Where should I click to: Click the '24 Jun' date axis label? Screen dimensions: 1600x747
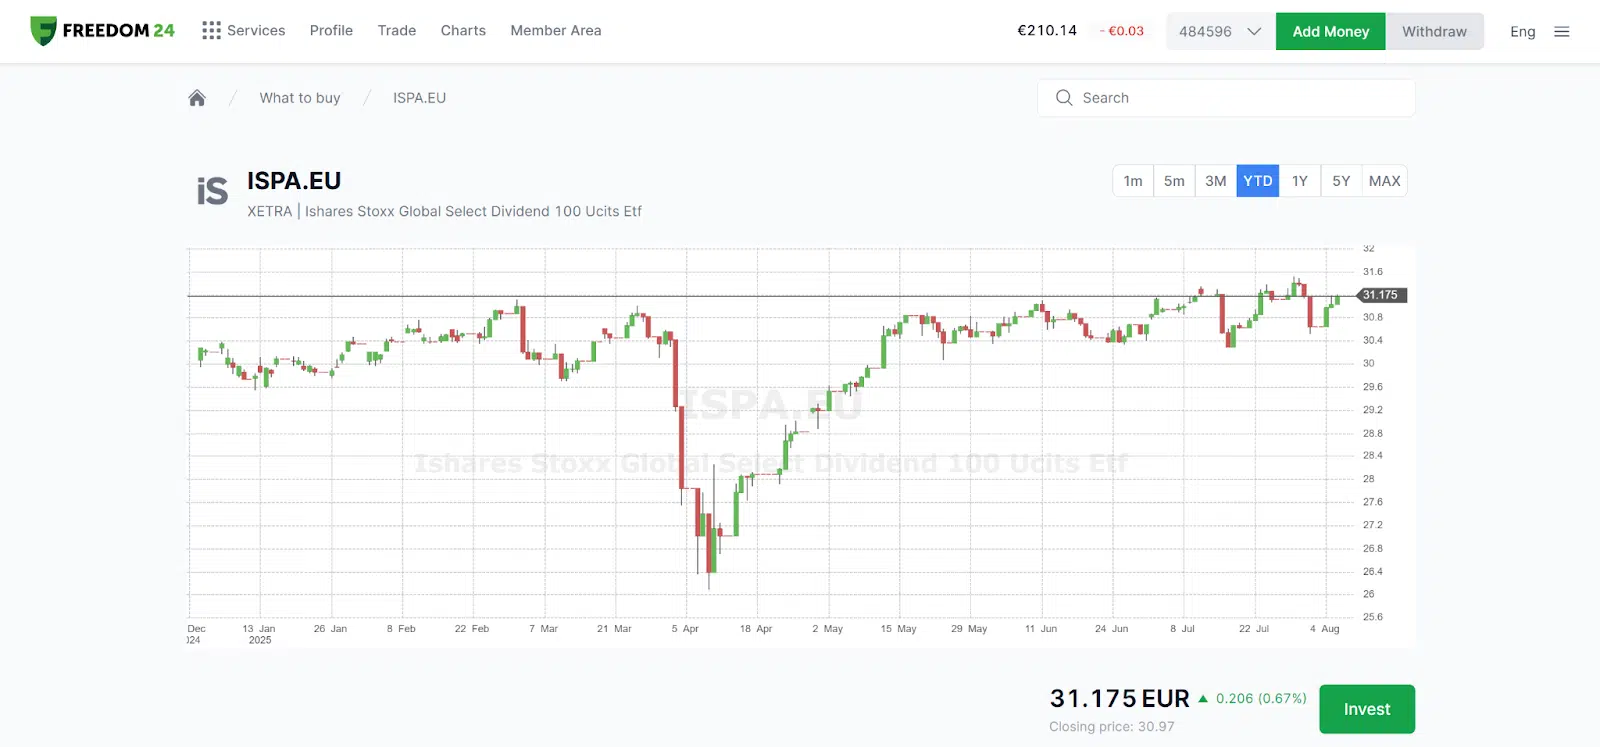1111,629
